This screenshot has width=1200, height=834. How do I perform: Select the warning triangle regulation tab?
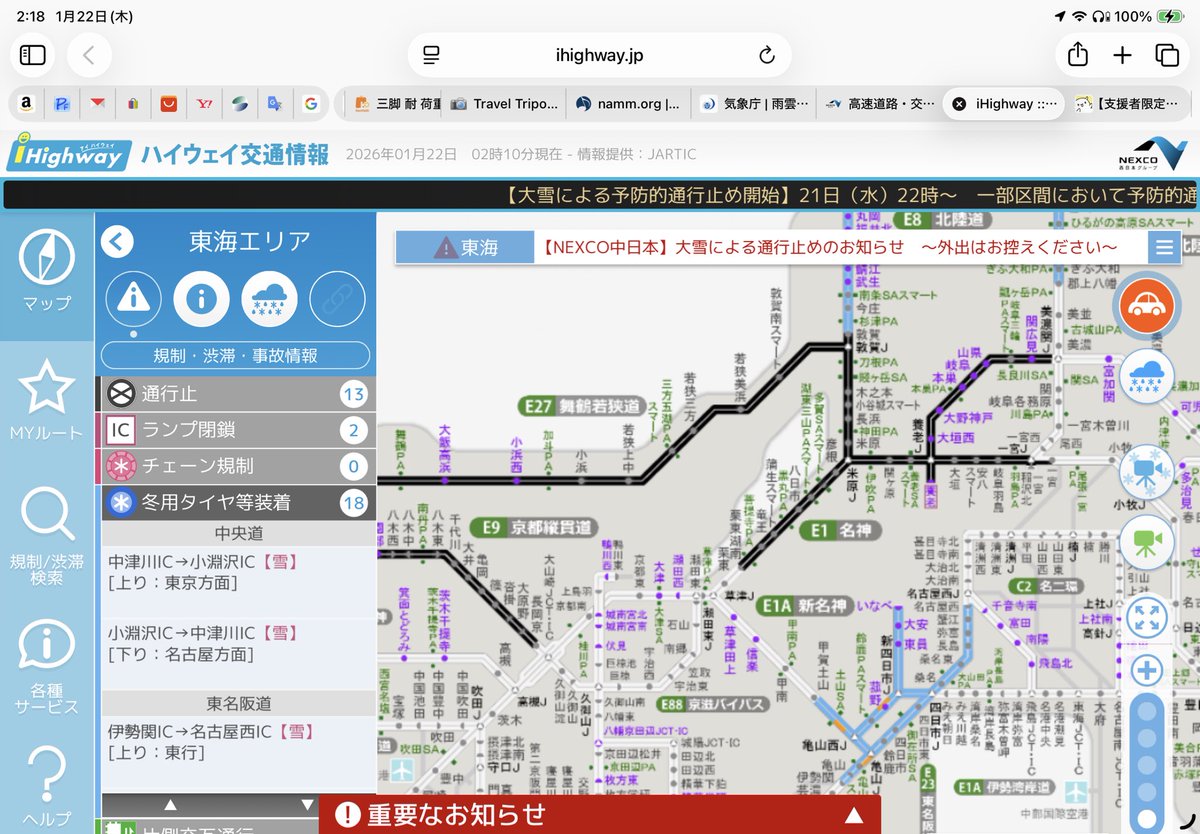coord(133,298)
